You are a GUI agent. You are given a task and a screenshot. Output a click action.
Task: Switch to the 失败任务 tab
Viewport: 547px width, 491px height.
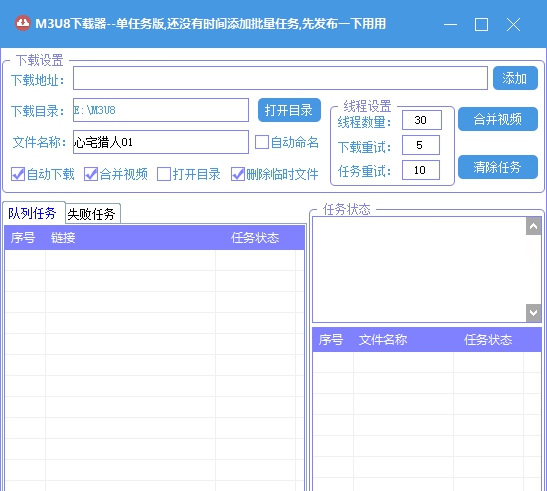click(x=92, y=214)
